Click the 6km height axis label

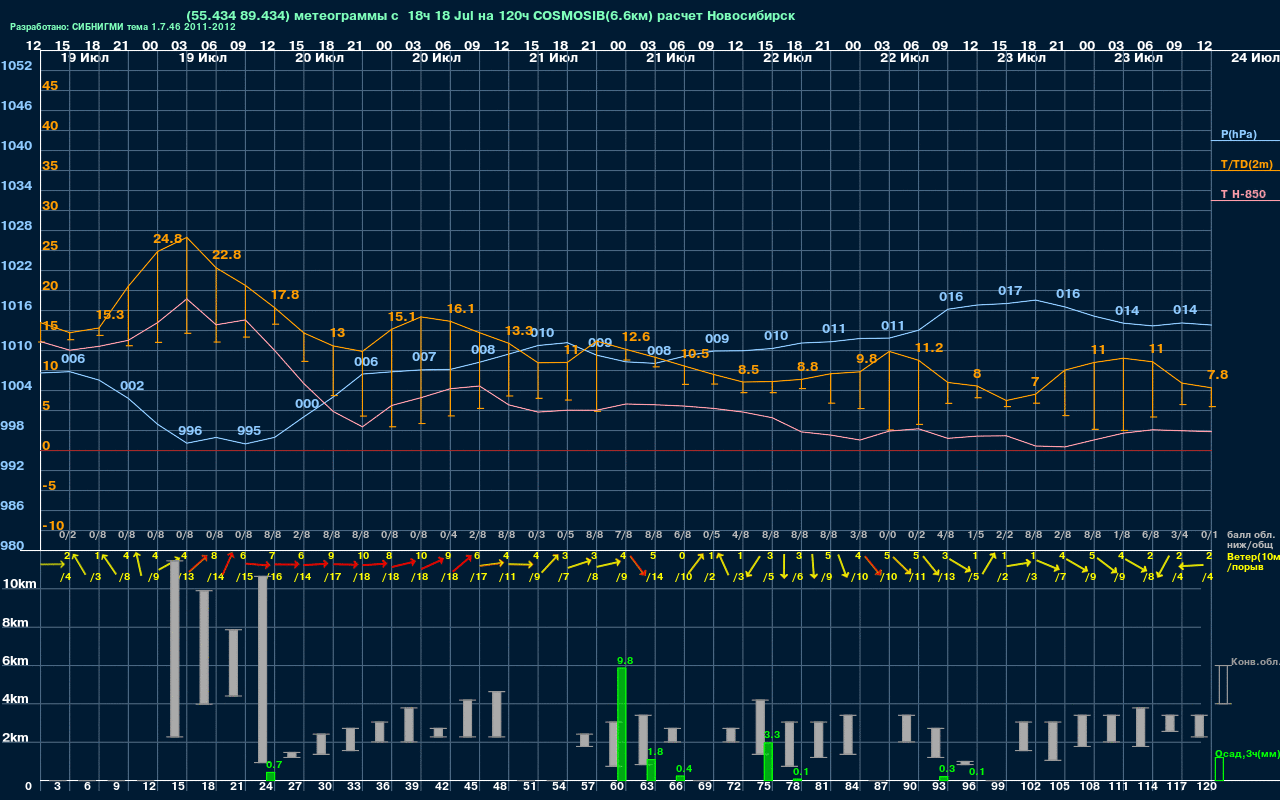pyautogui.click(x=18, y=662)
